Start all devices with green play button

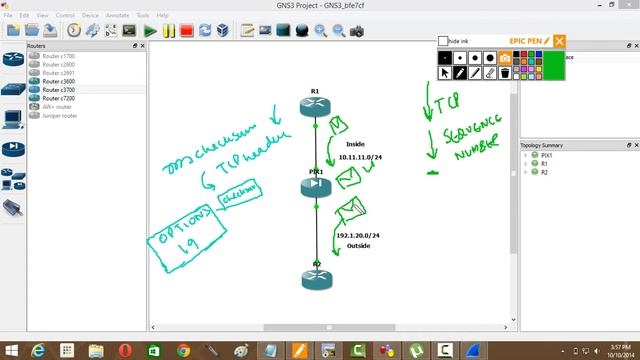point(150,31)
